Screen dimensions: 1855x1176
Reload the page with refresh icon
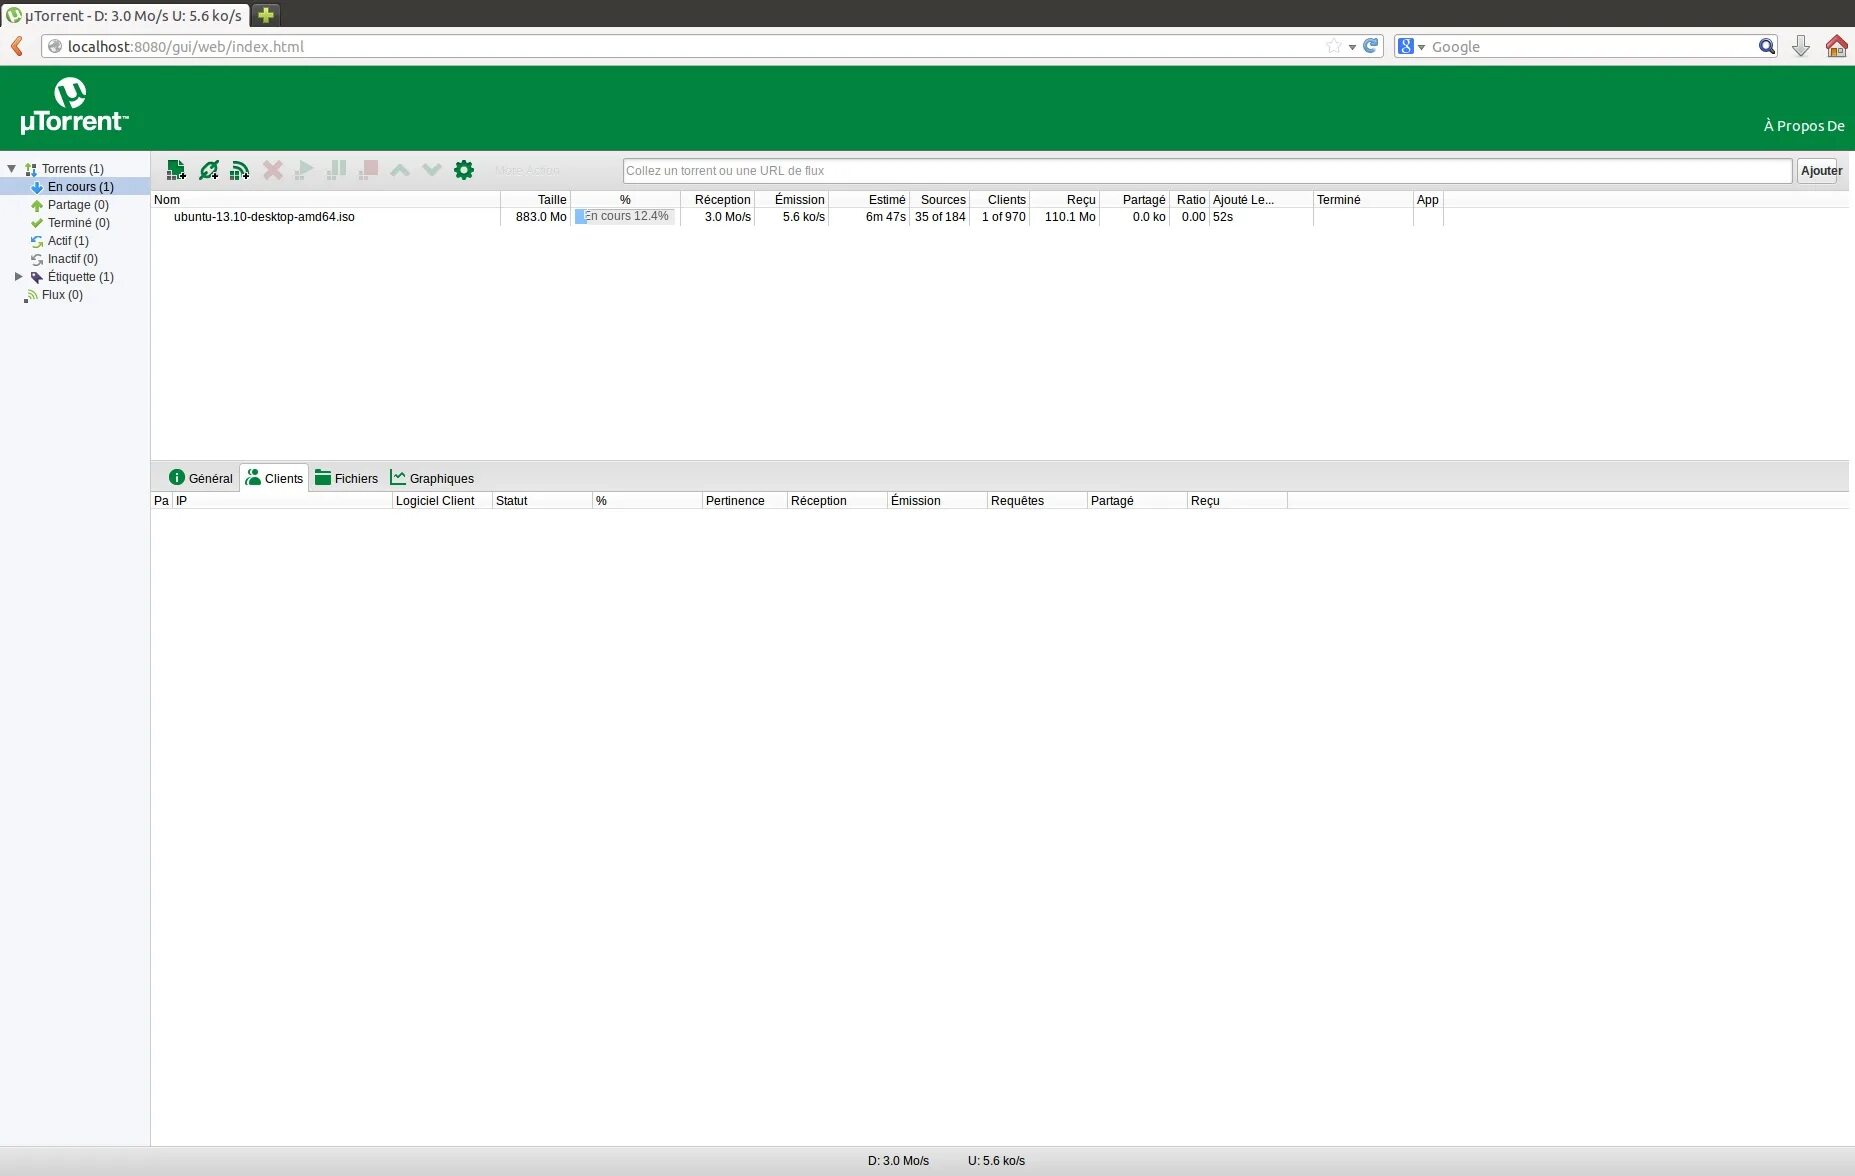(x=1371, y=46)
